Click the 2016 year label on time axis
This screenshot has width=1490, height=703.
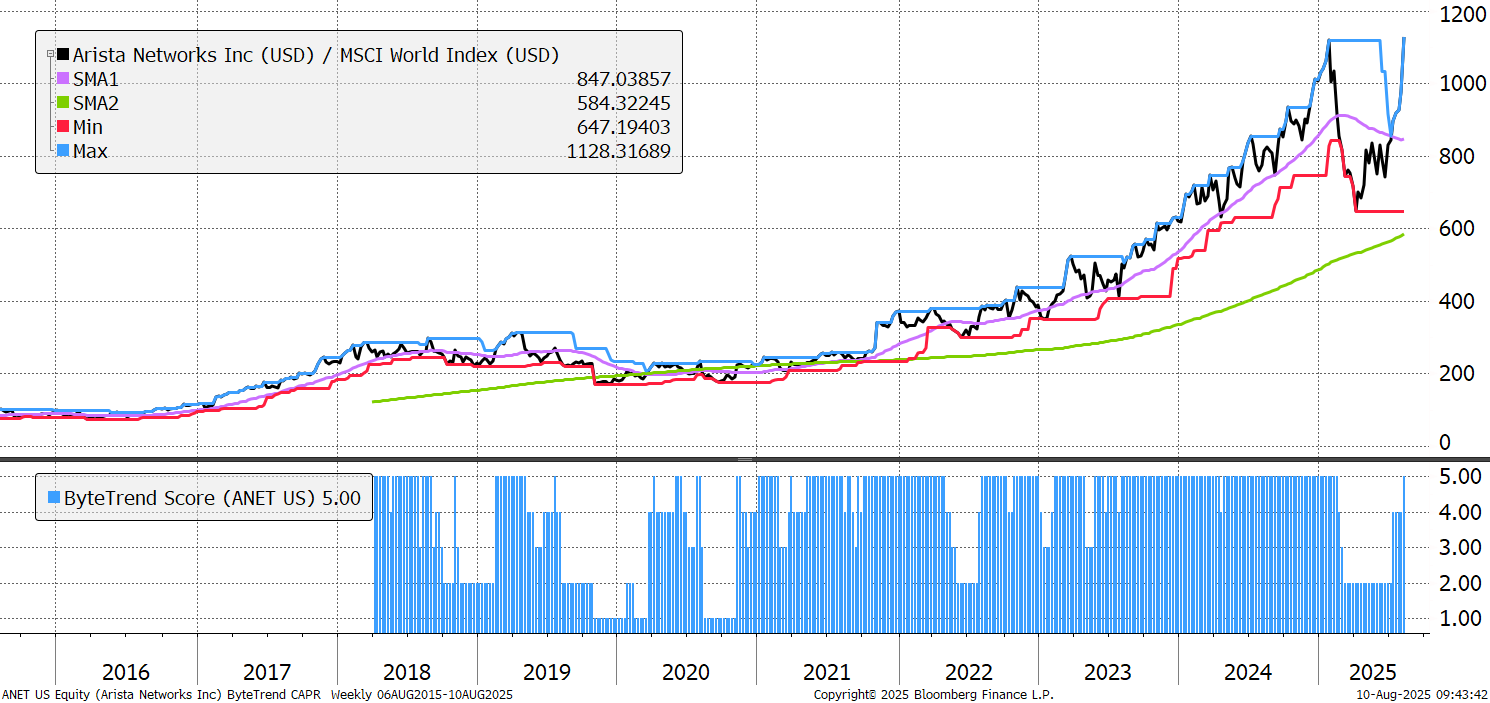click(x=126, y=672)
